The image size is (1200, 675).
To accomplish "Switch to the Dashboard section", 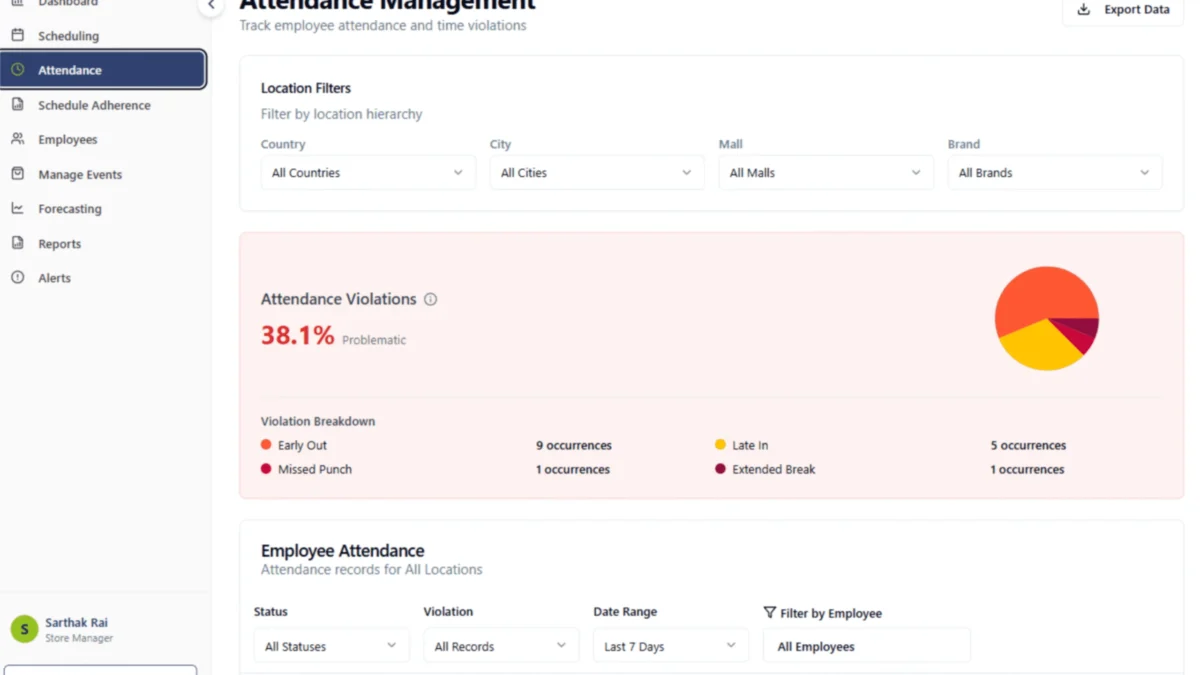I will (x=60, y=4).
